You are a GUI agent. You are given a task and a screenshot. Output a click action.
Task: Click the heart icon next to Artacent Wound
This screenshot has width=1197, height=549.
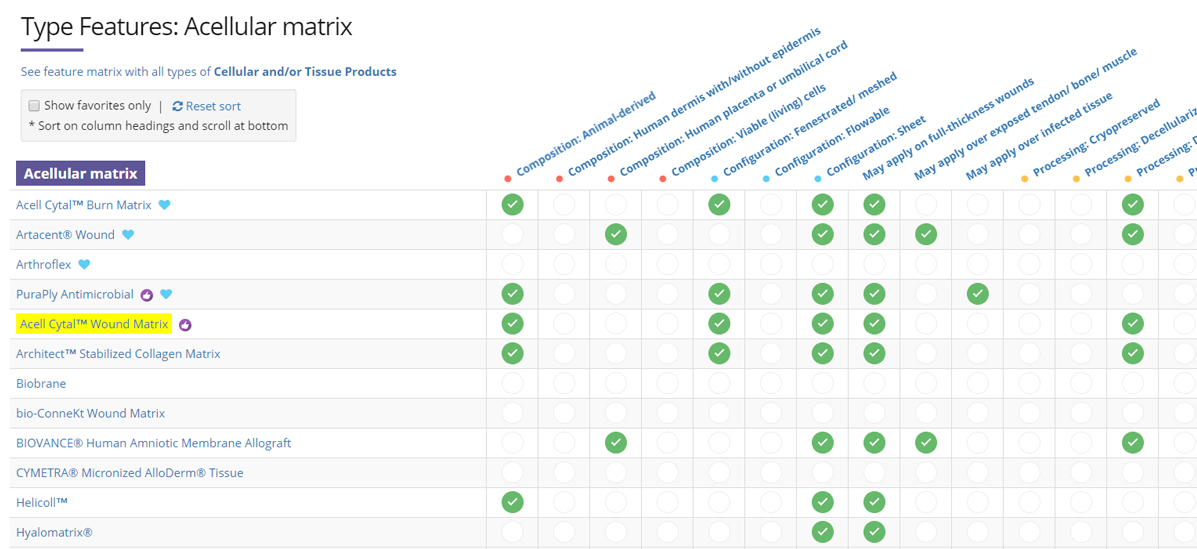[x=127, y=234]
